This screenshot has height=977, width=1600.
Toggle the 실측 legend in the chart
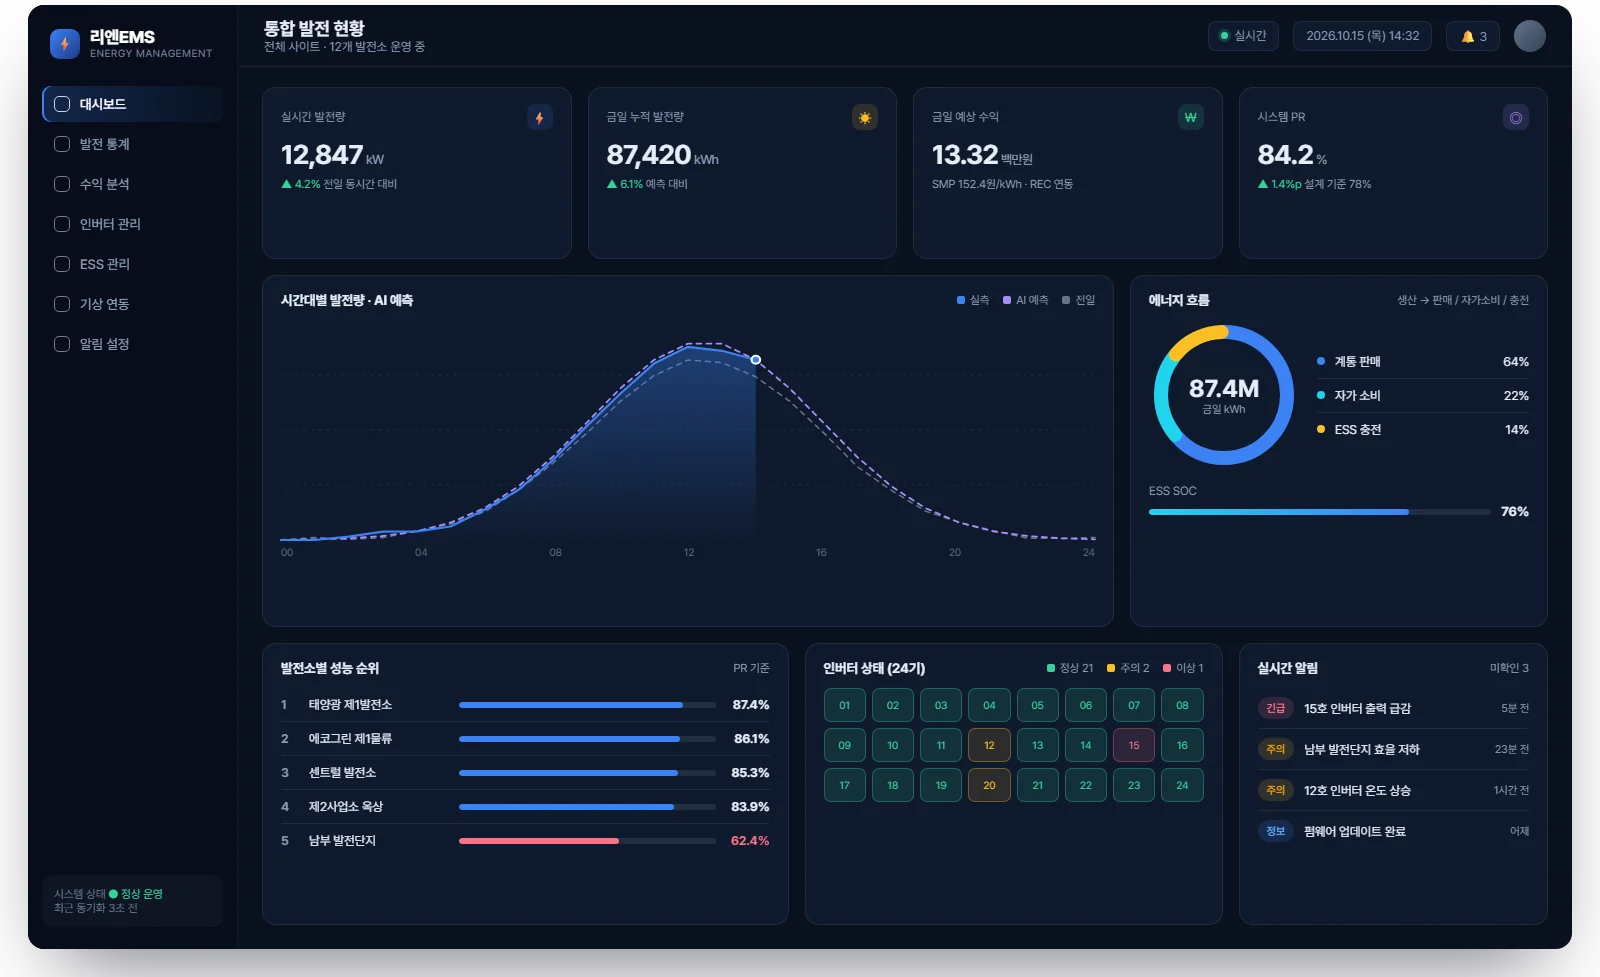tap(973, 300)
